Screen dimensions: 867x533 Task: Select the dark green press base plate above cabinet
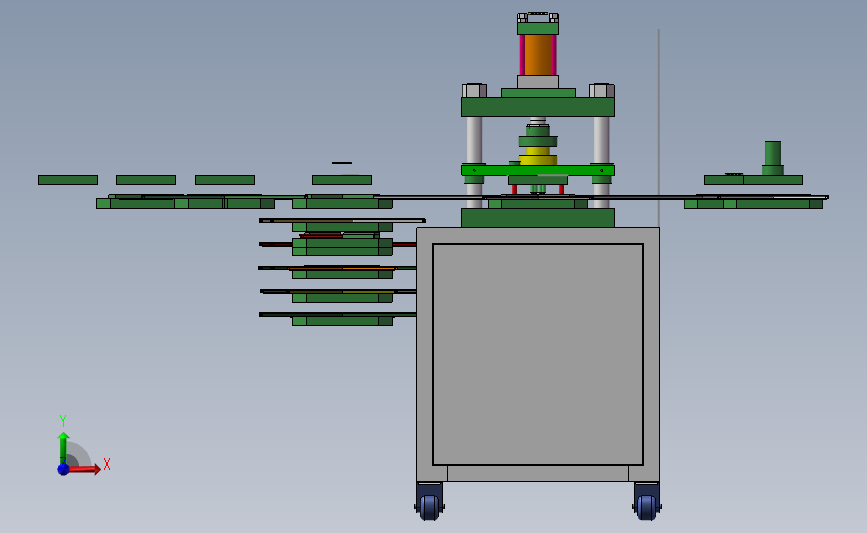tap(537, 218)
